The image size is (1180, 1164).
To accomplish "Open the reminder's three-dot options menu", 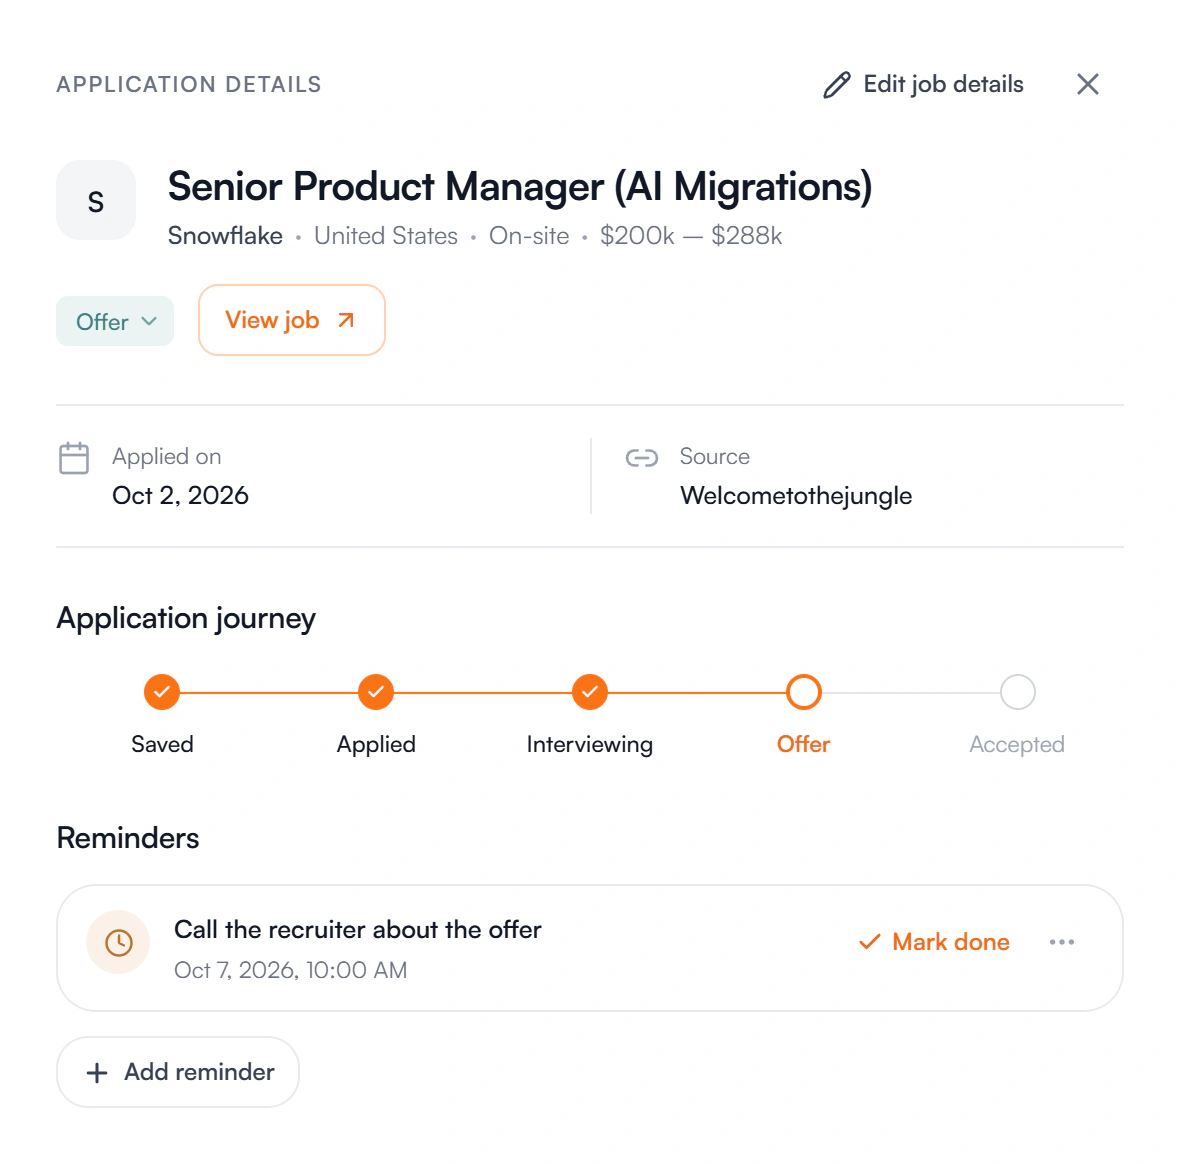I will pyautogui.click(x=1062, y=942).
